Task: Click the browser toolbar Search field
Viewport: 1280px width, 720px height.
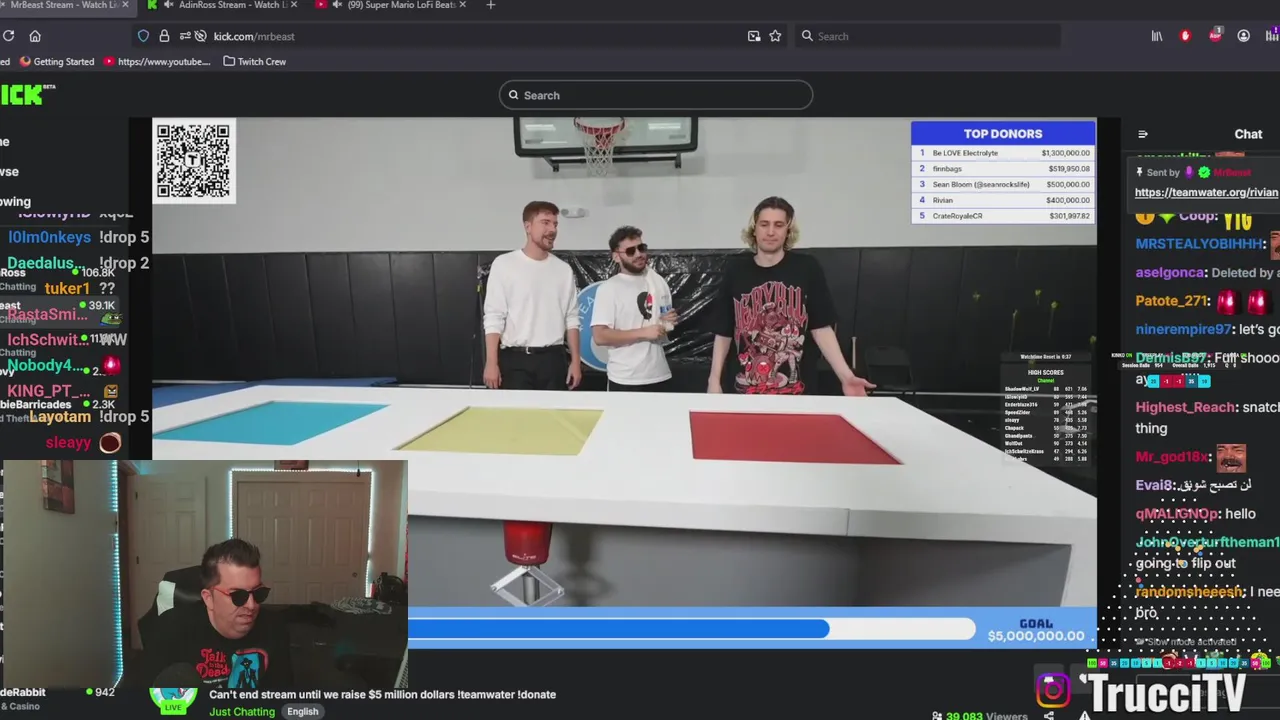Action: (x=927, y=36)
